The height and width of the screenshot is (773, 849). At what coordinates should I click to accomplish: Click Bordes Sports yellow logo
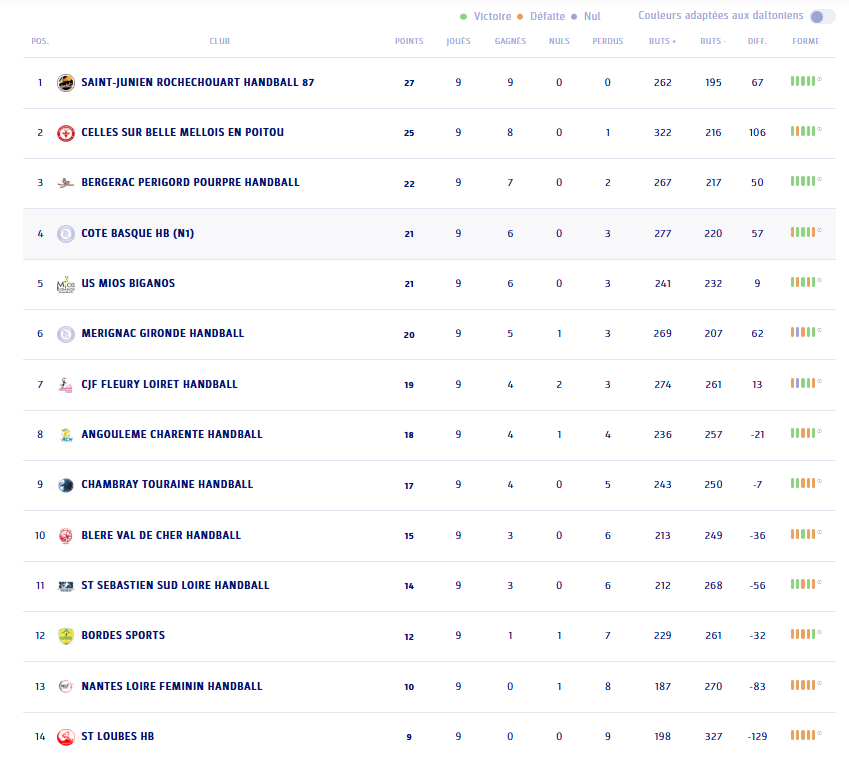(x=66, y=636)
